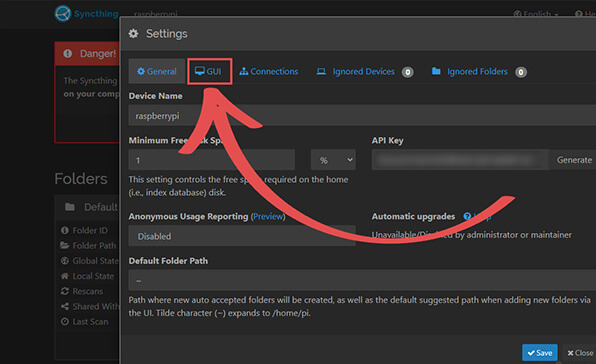Click the Syncthing logo icon
Viewport: 596px width, 364px height.
click(x=63, y=14)
